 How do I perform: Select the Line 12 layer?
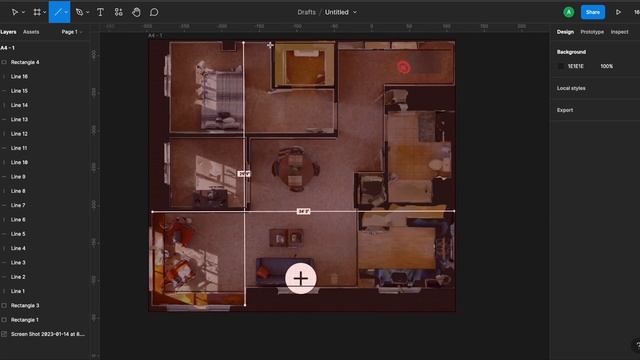19,133
